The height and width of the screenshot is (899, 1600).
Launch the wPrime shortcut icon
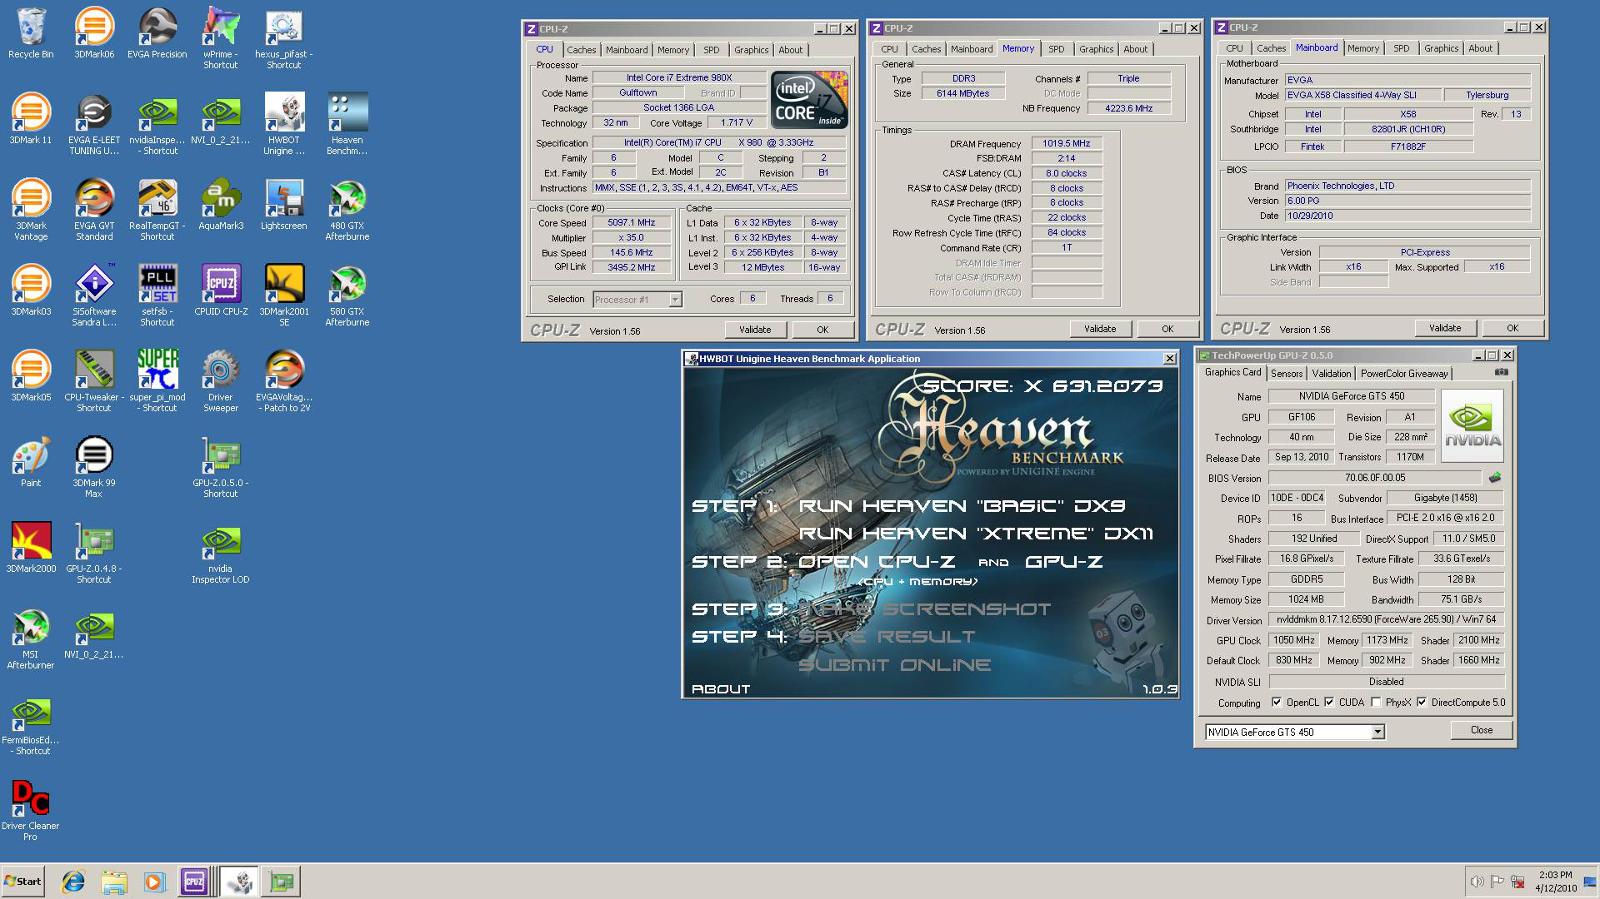[220, 38]
